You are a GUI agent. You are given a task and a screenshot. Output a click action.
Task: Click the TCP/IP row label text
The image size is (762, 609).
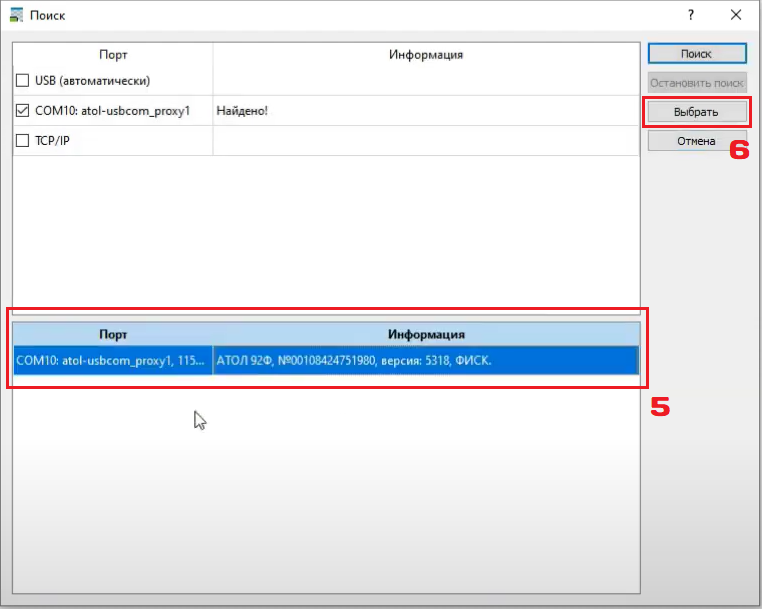51,141
